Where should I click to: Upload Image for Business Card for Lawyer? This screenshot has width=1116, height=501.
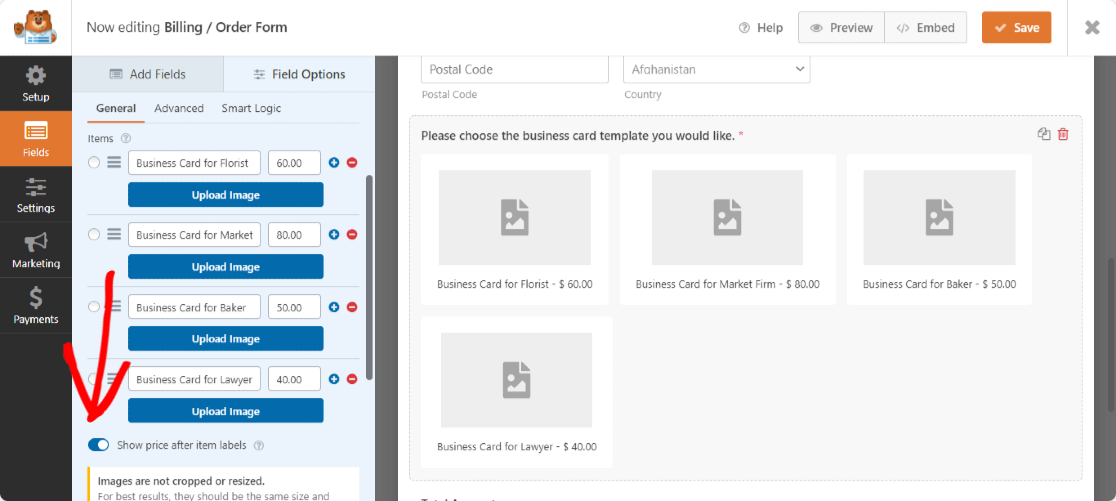[226, 411]
